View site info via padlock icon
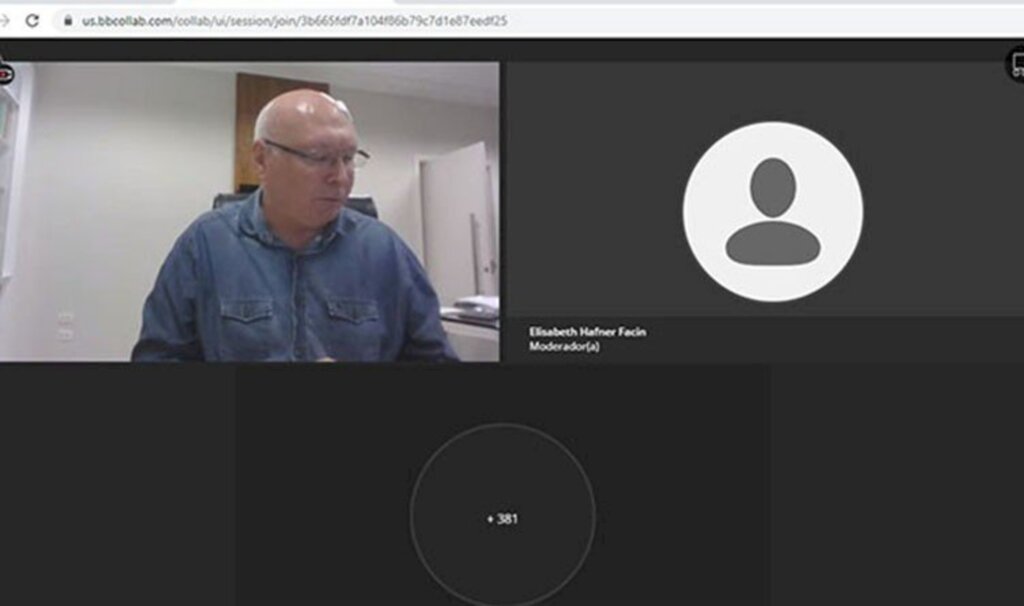 68,20
